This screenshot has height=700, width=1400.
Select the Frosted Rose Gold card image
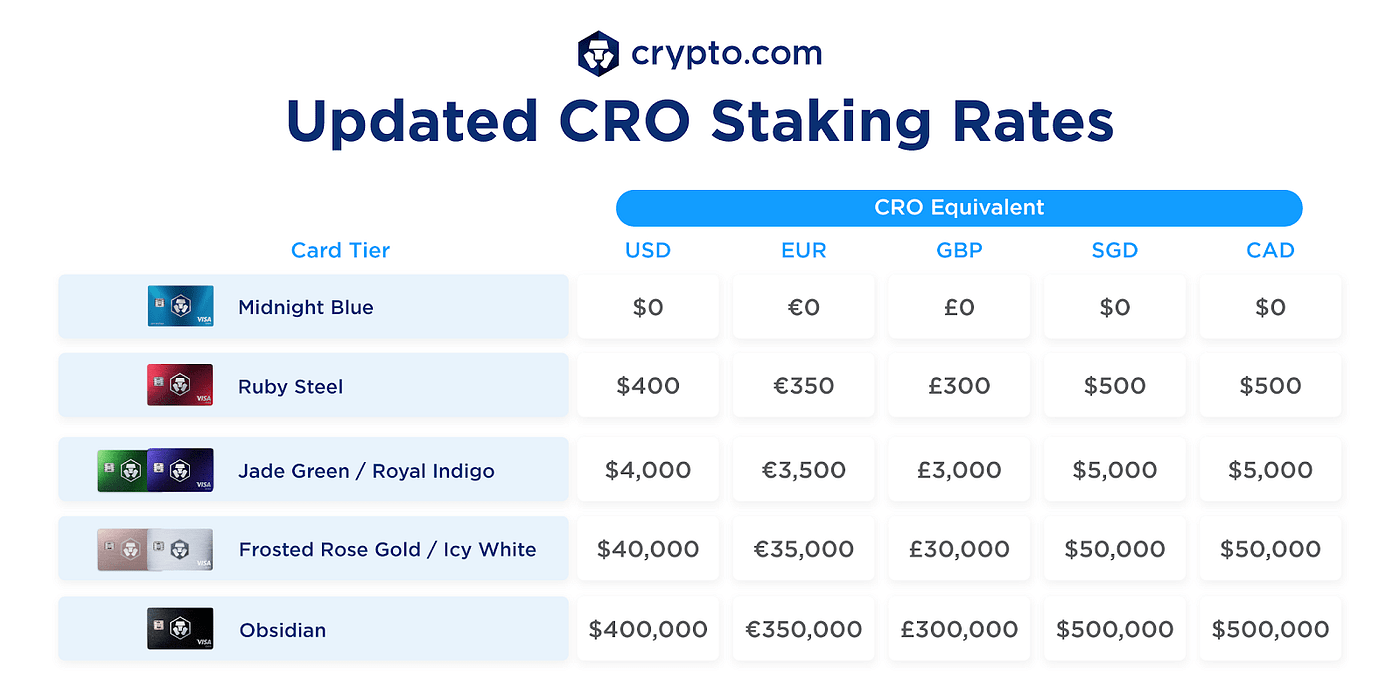coord(121,549)
